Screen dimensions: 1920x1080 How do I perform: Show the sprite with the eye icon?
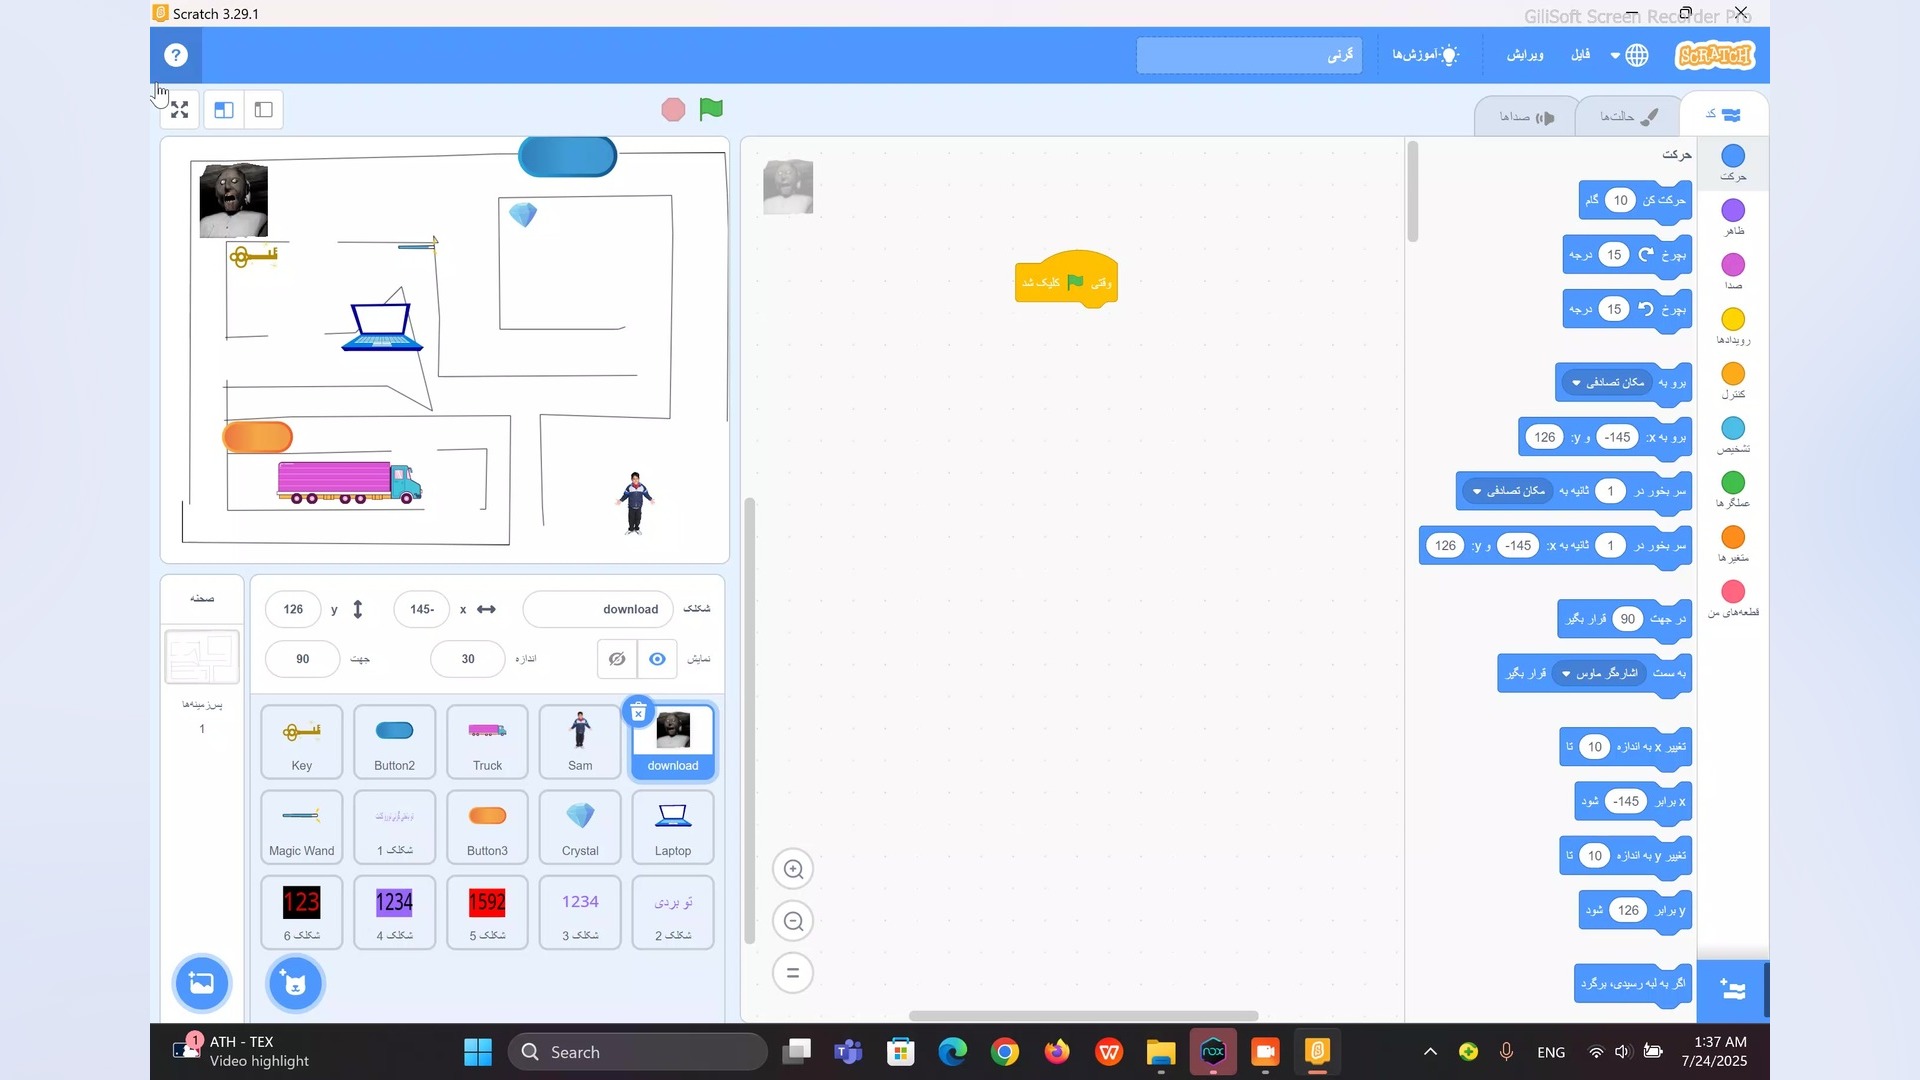click(x=657, y=659)
